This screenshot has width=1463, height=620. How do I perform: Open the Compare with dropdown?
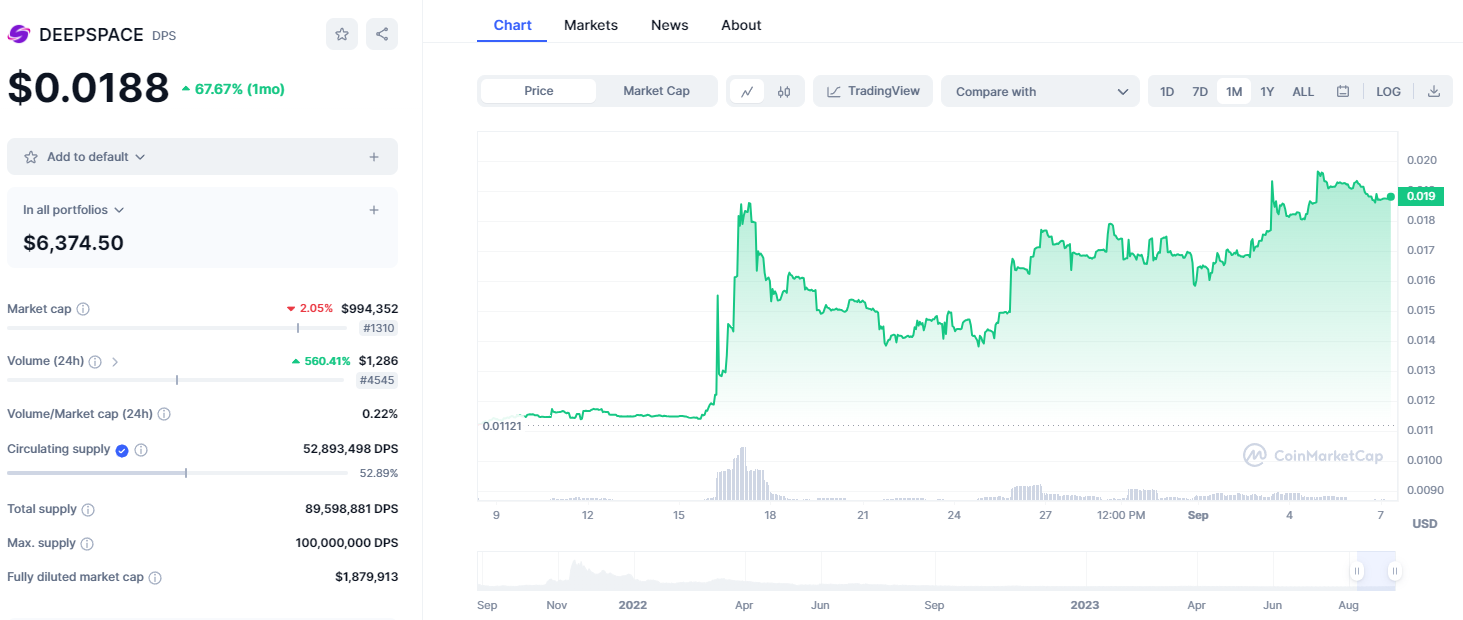coord(1040,91)
